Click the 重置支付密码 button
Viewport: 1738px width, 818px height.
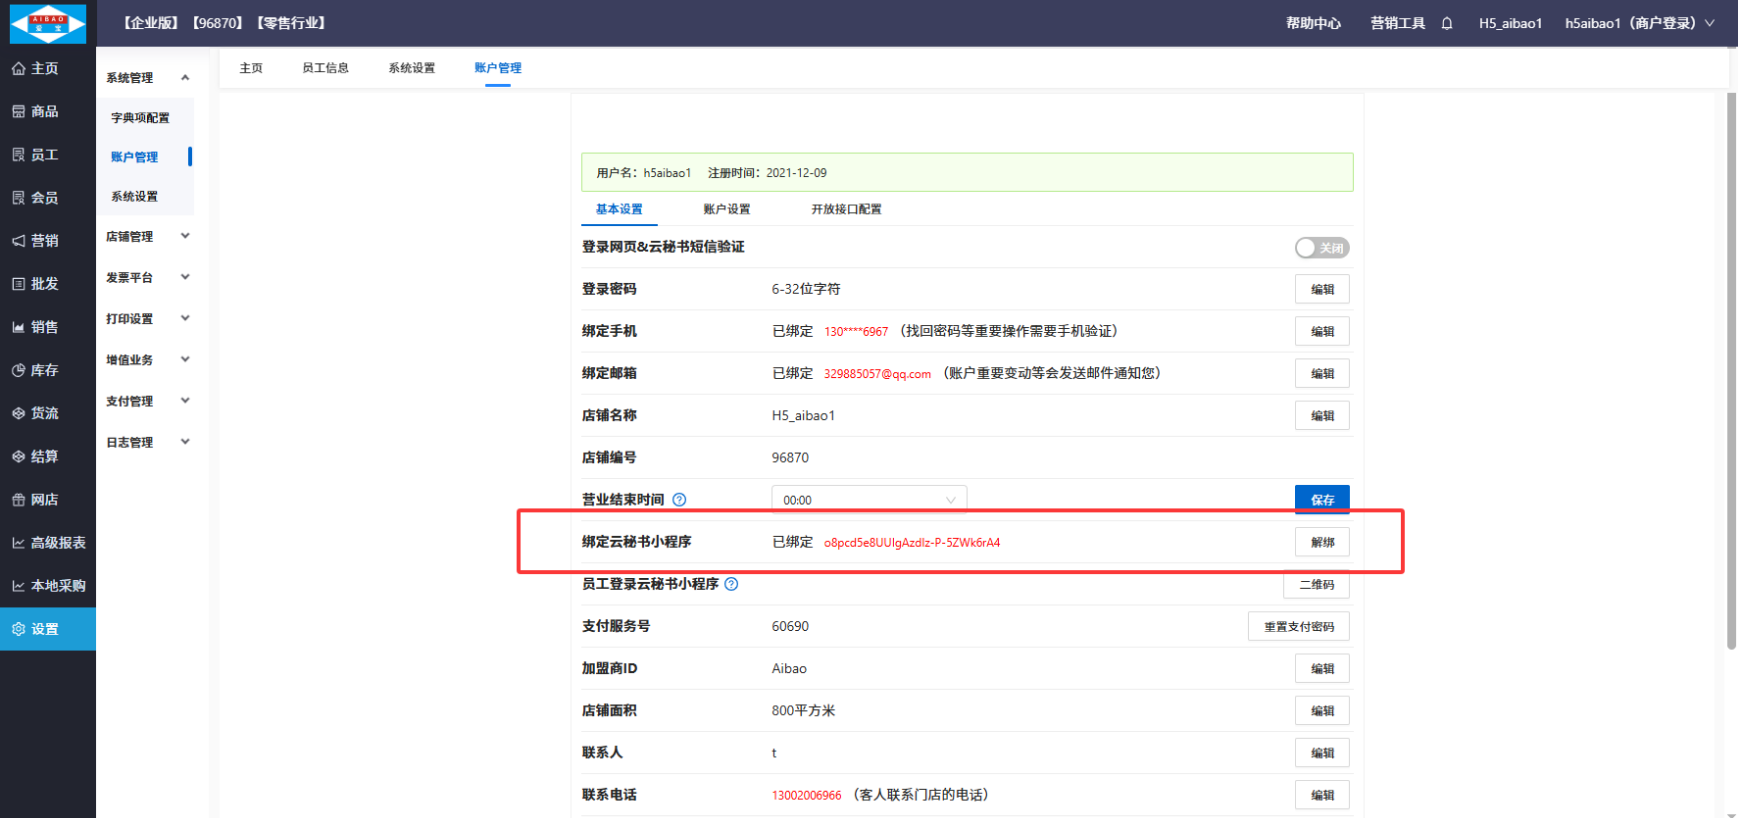[x=1298, y=627]
